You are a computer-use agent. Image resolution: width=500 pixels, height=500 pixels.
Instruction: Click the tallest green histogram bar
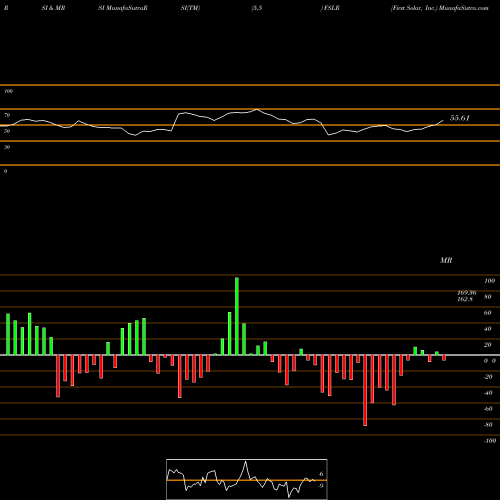click(x=237, y=316)
